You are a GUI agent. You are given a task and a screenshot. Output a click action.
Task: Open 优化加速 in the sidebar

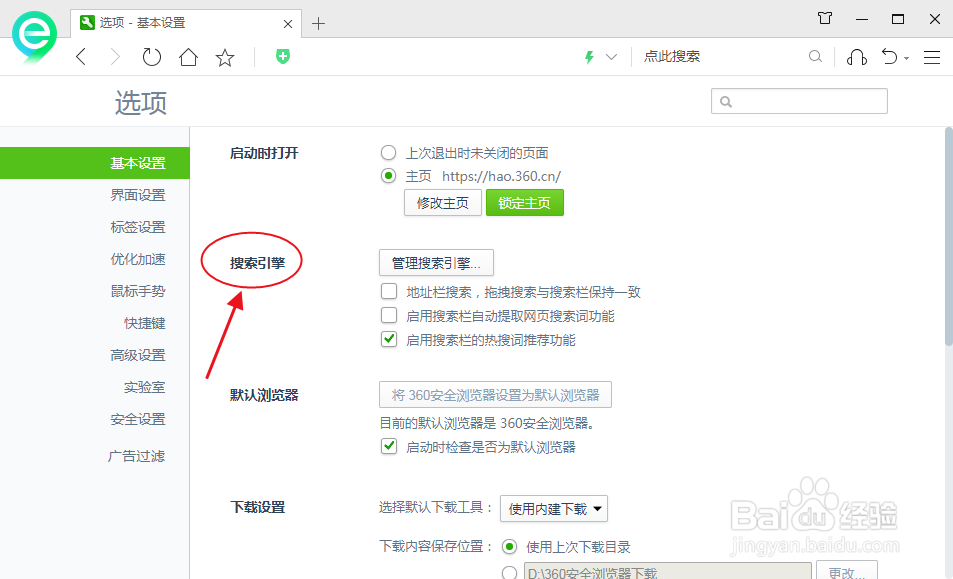pos(137,259)
